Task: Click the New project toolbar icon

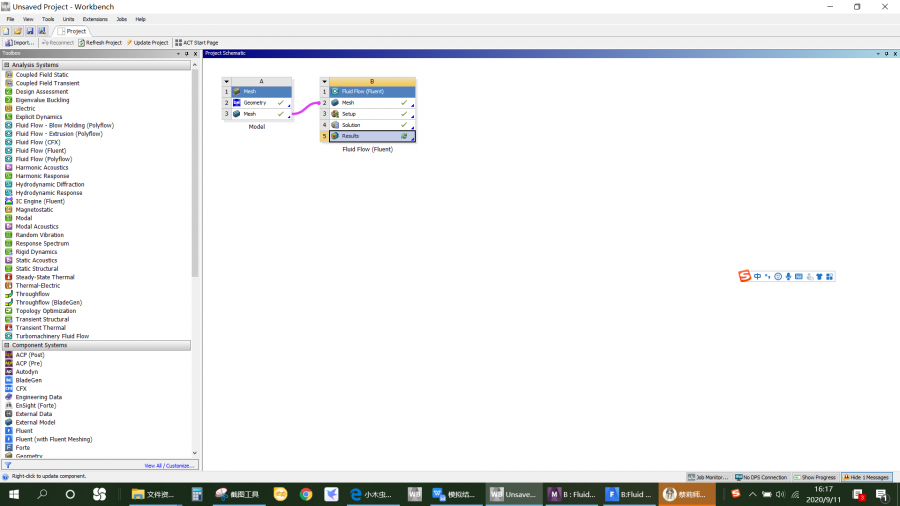Action: (6, 31)
